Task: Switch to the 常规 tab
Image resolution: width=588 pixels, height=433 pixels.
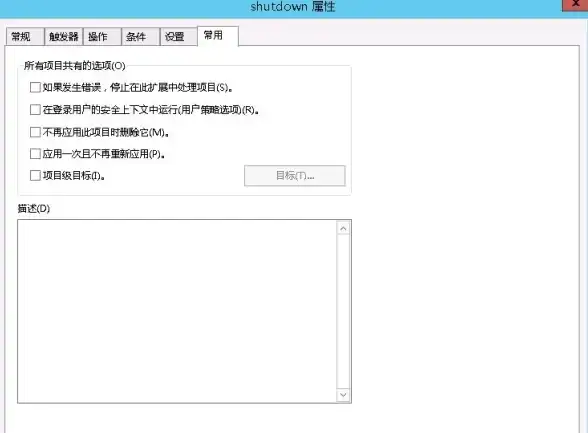Action: pyautogui.click(x=25, y=37)
